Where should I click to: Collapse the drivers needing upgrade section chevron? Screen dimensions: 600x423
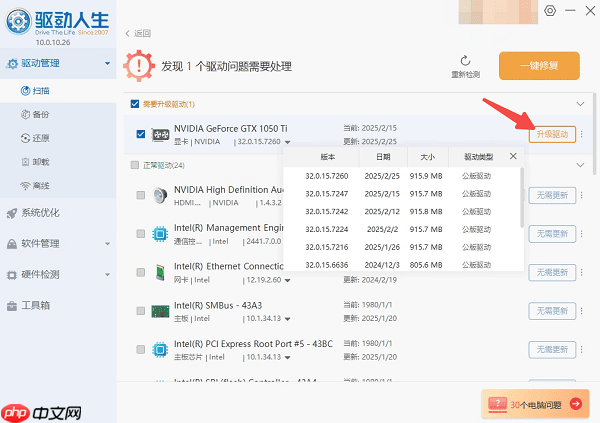tap(580, 104)
